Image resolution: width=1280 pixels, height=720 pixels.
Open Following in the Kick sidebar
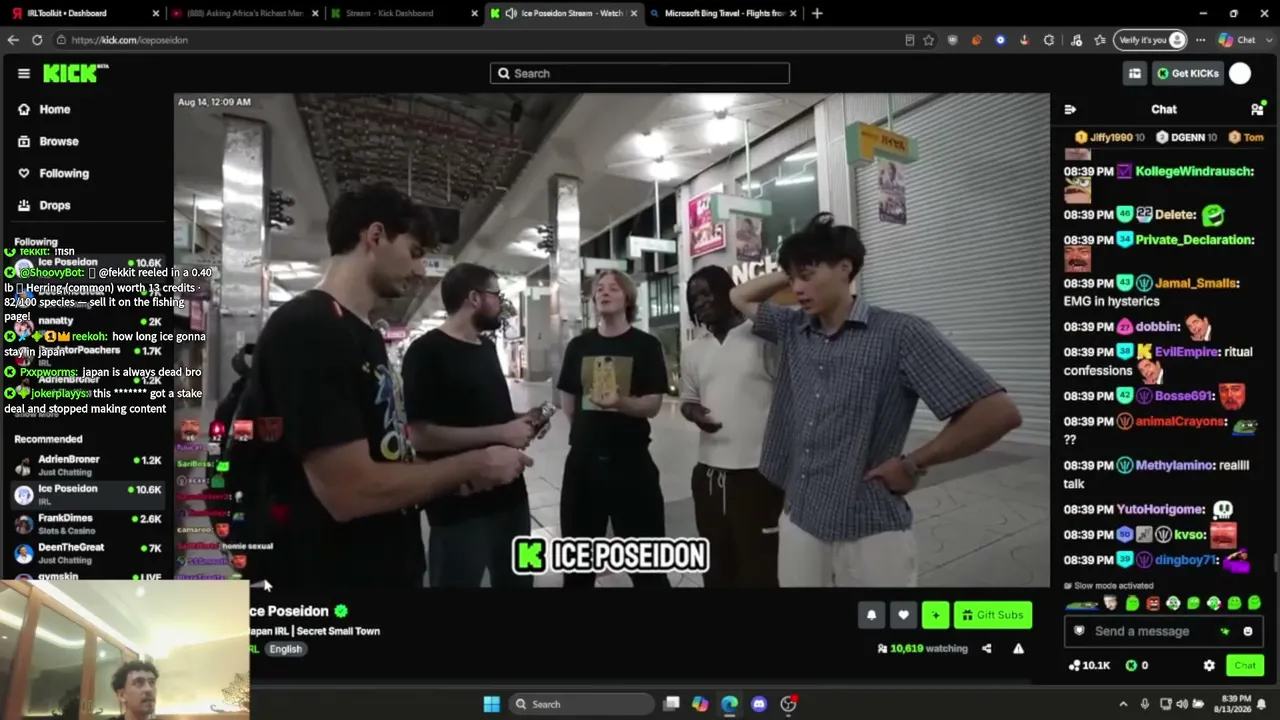(64, 173)
